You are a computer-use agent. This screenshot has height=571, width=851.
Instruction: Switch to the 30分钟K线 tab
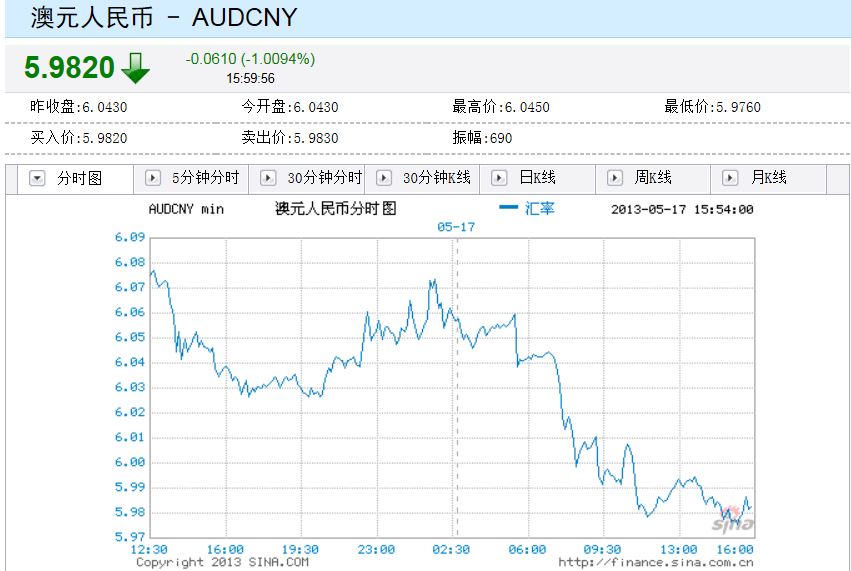(x=422, y=179)
